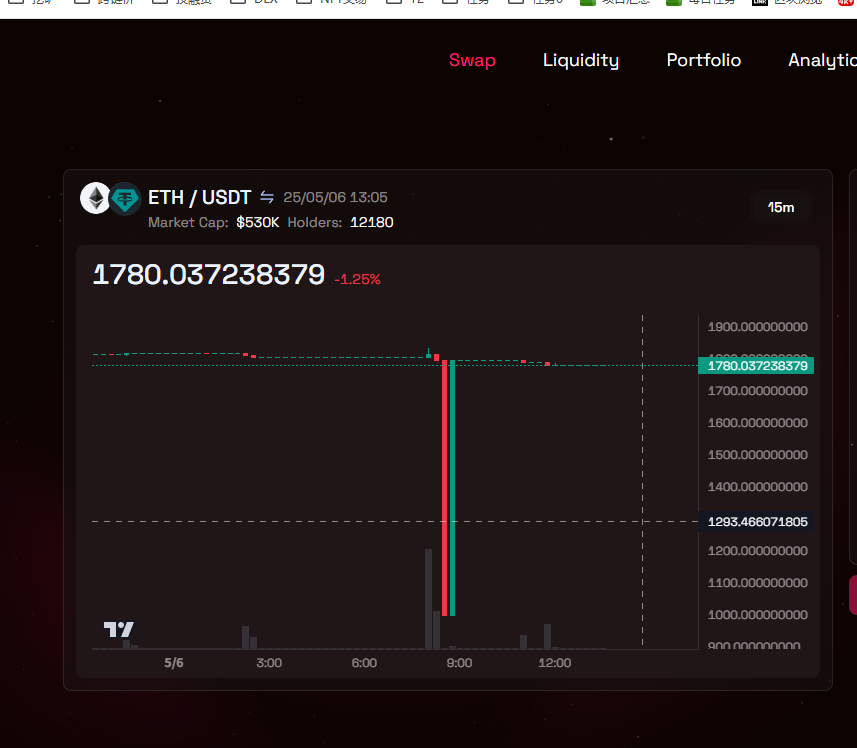Click the 6:00 time axis label

[364, 663]
